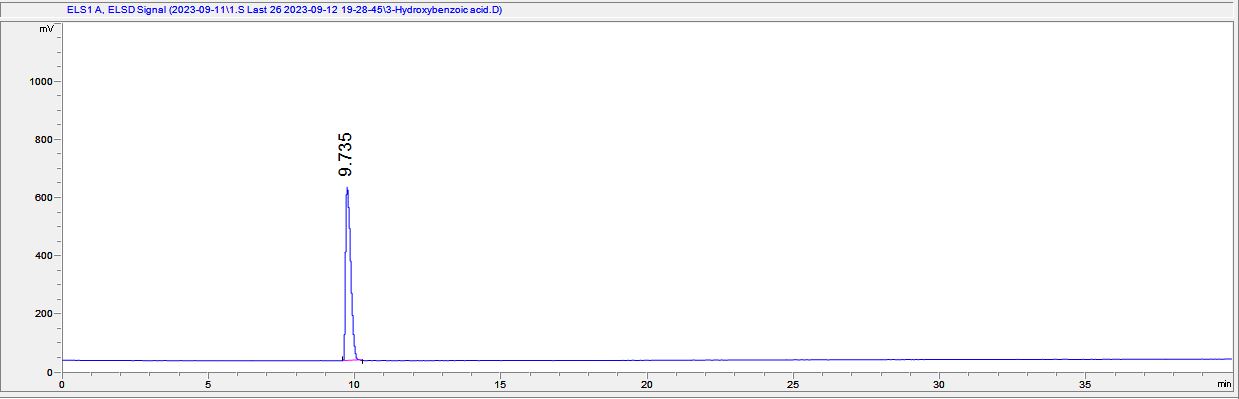Select the 10 minute tick on x-axis
The height and width of the screenshot is (399, 1239).
click(x=354, y=384)
